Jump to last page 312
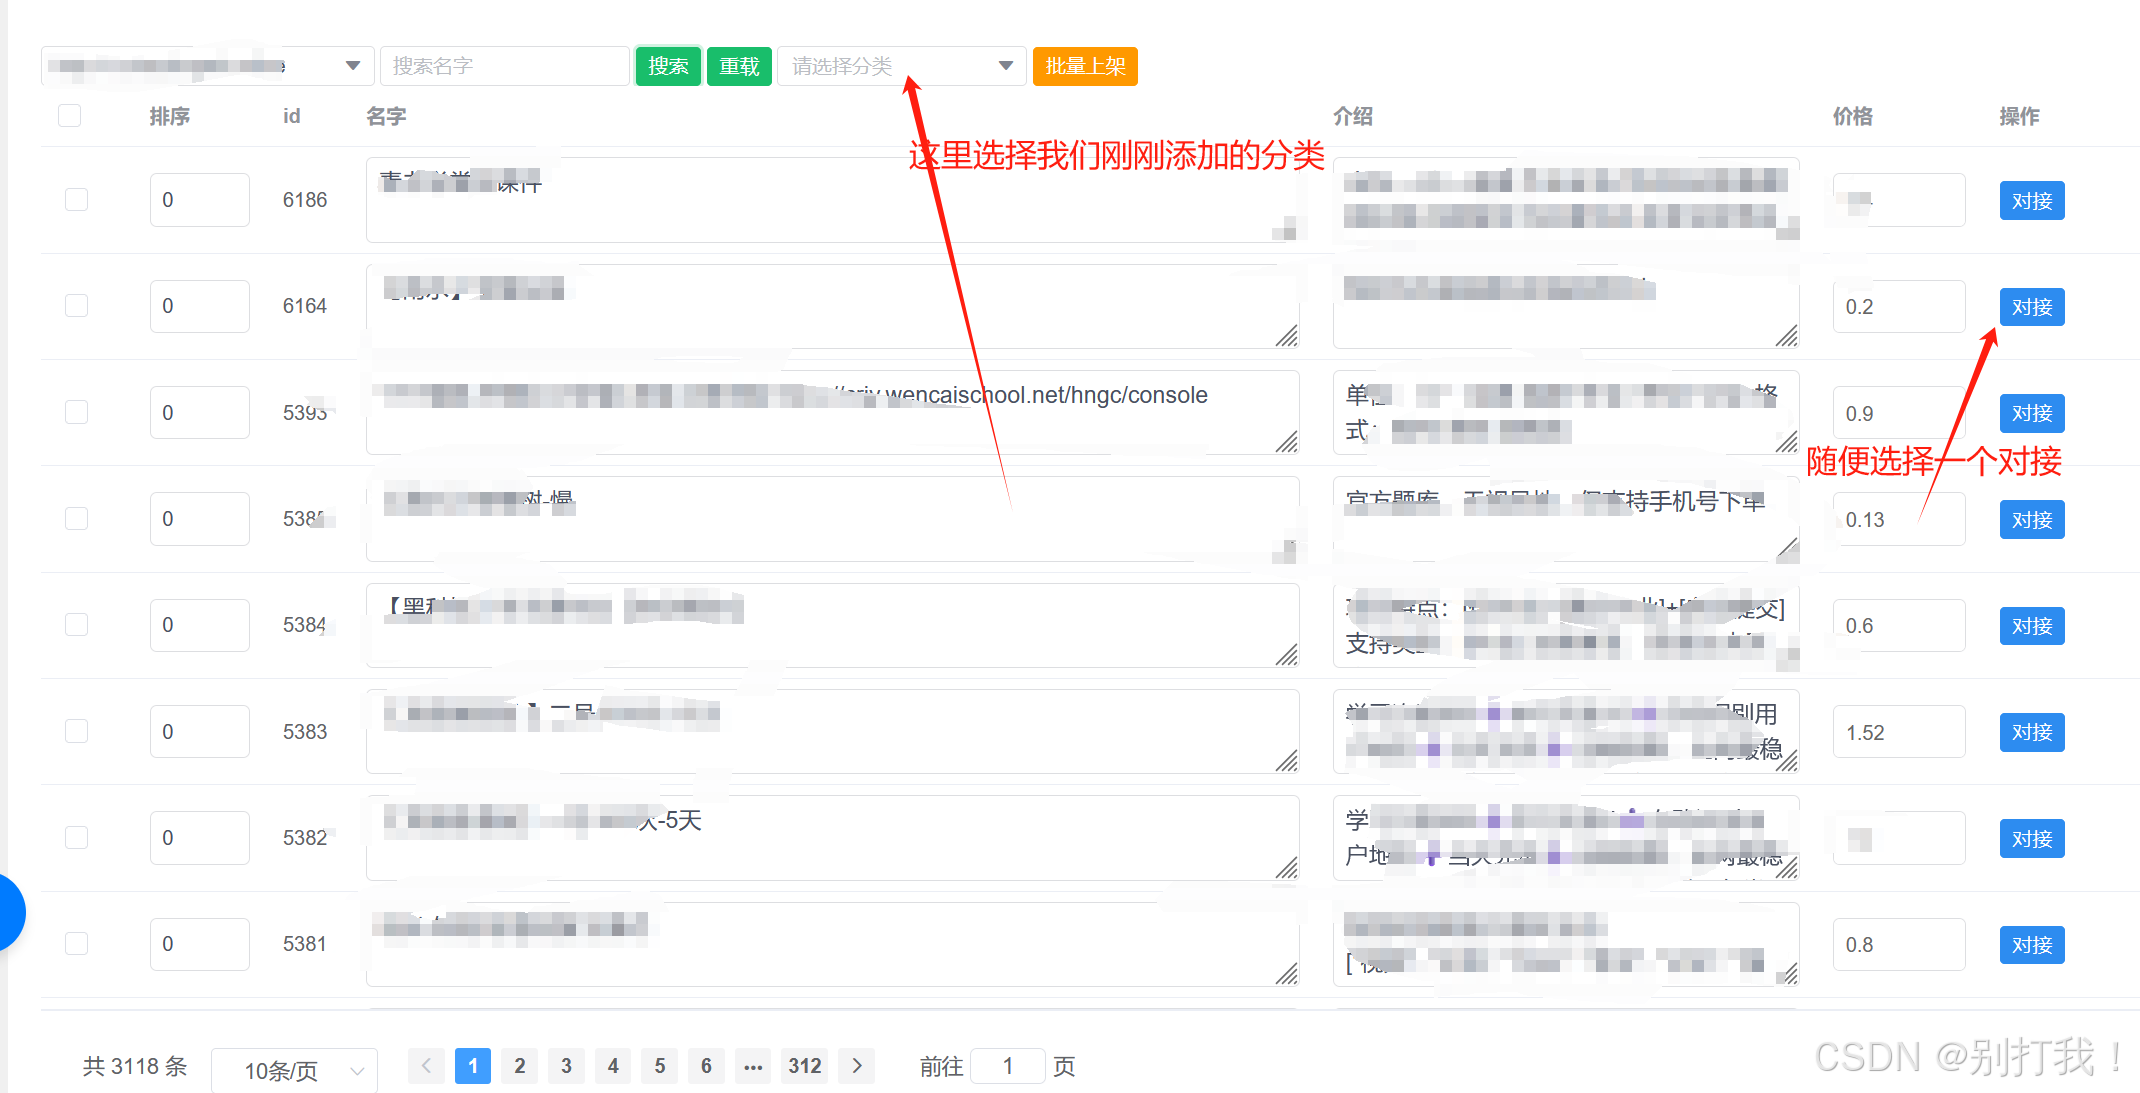This screenshot has width=2140, height=1093. coord(805,1066)
